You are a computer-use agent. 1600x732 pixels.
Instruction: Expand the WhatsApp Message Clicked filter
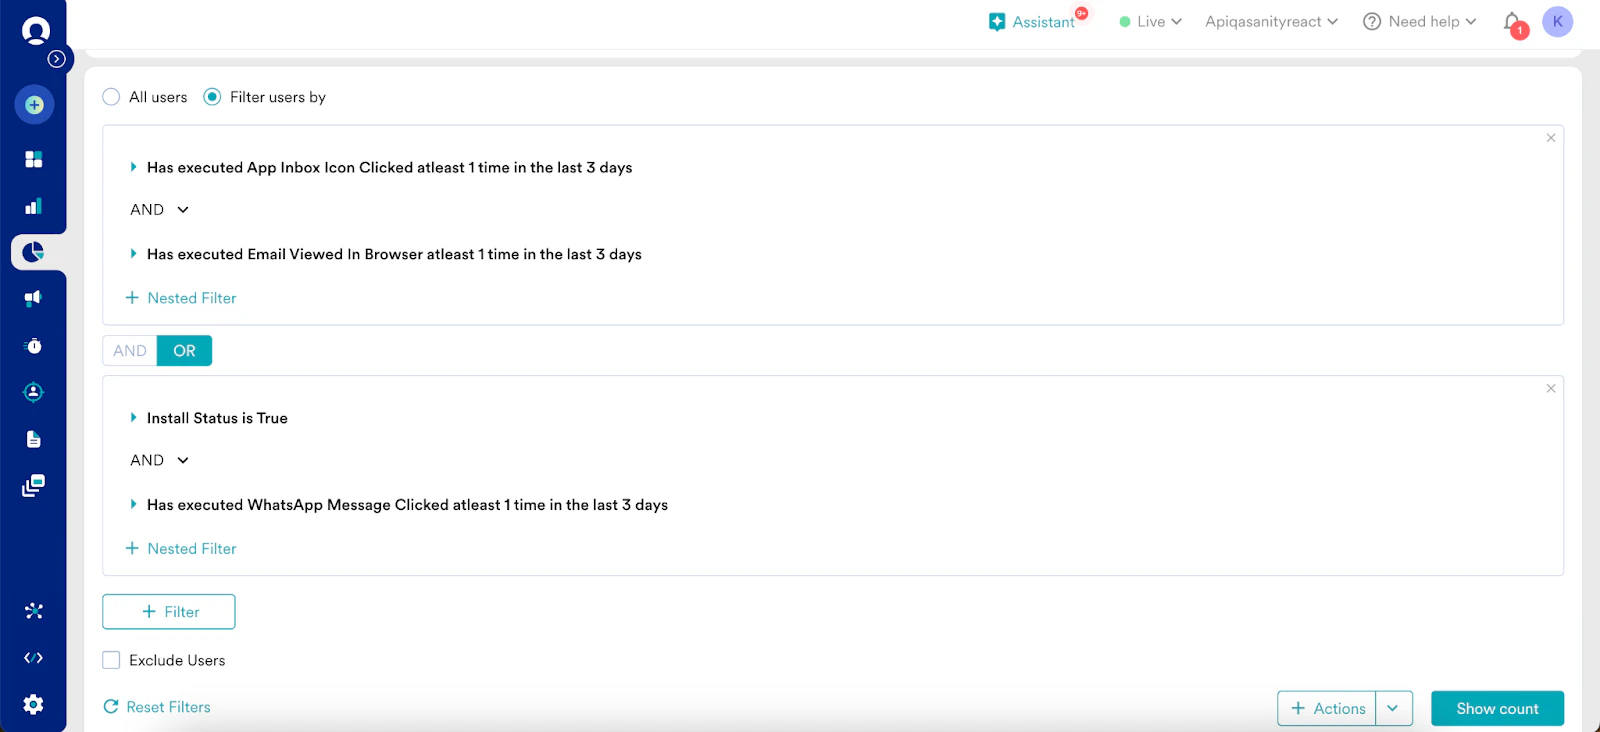click(133, 505)
